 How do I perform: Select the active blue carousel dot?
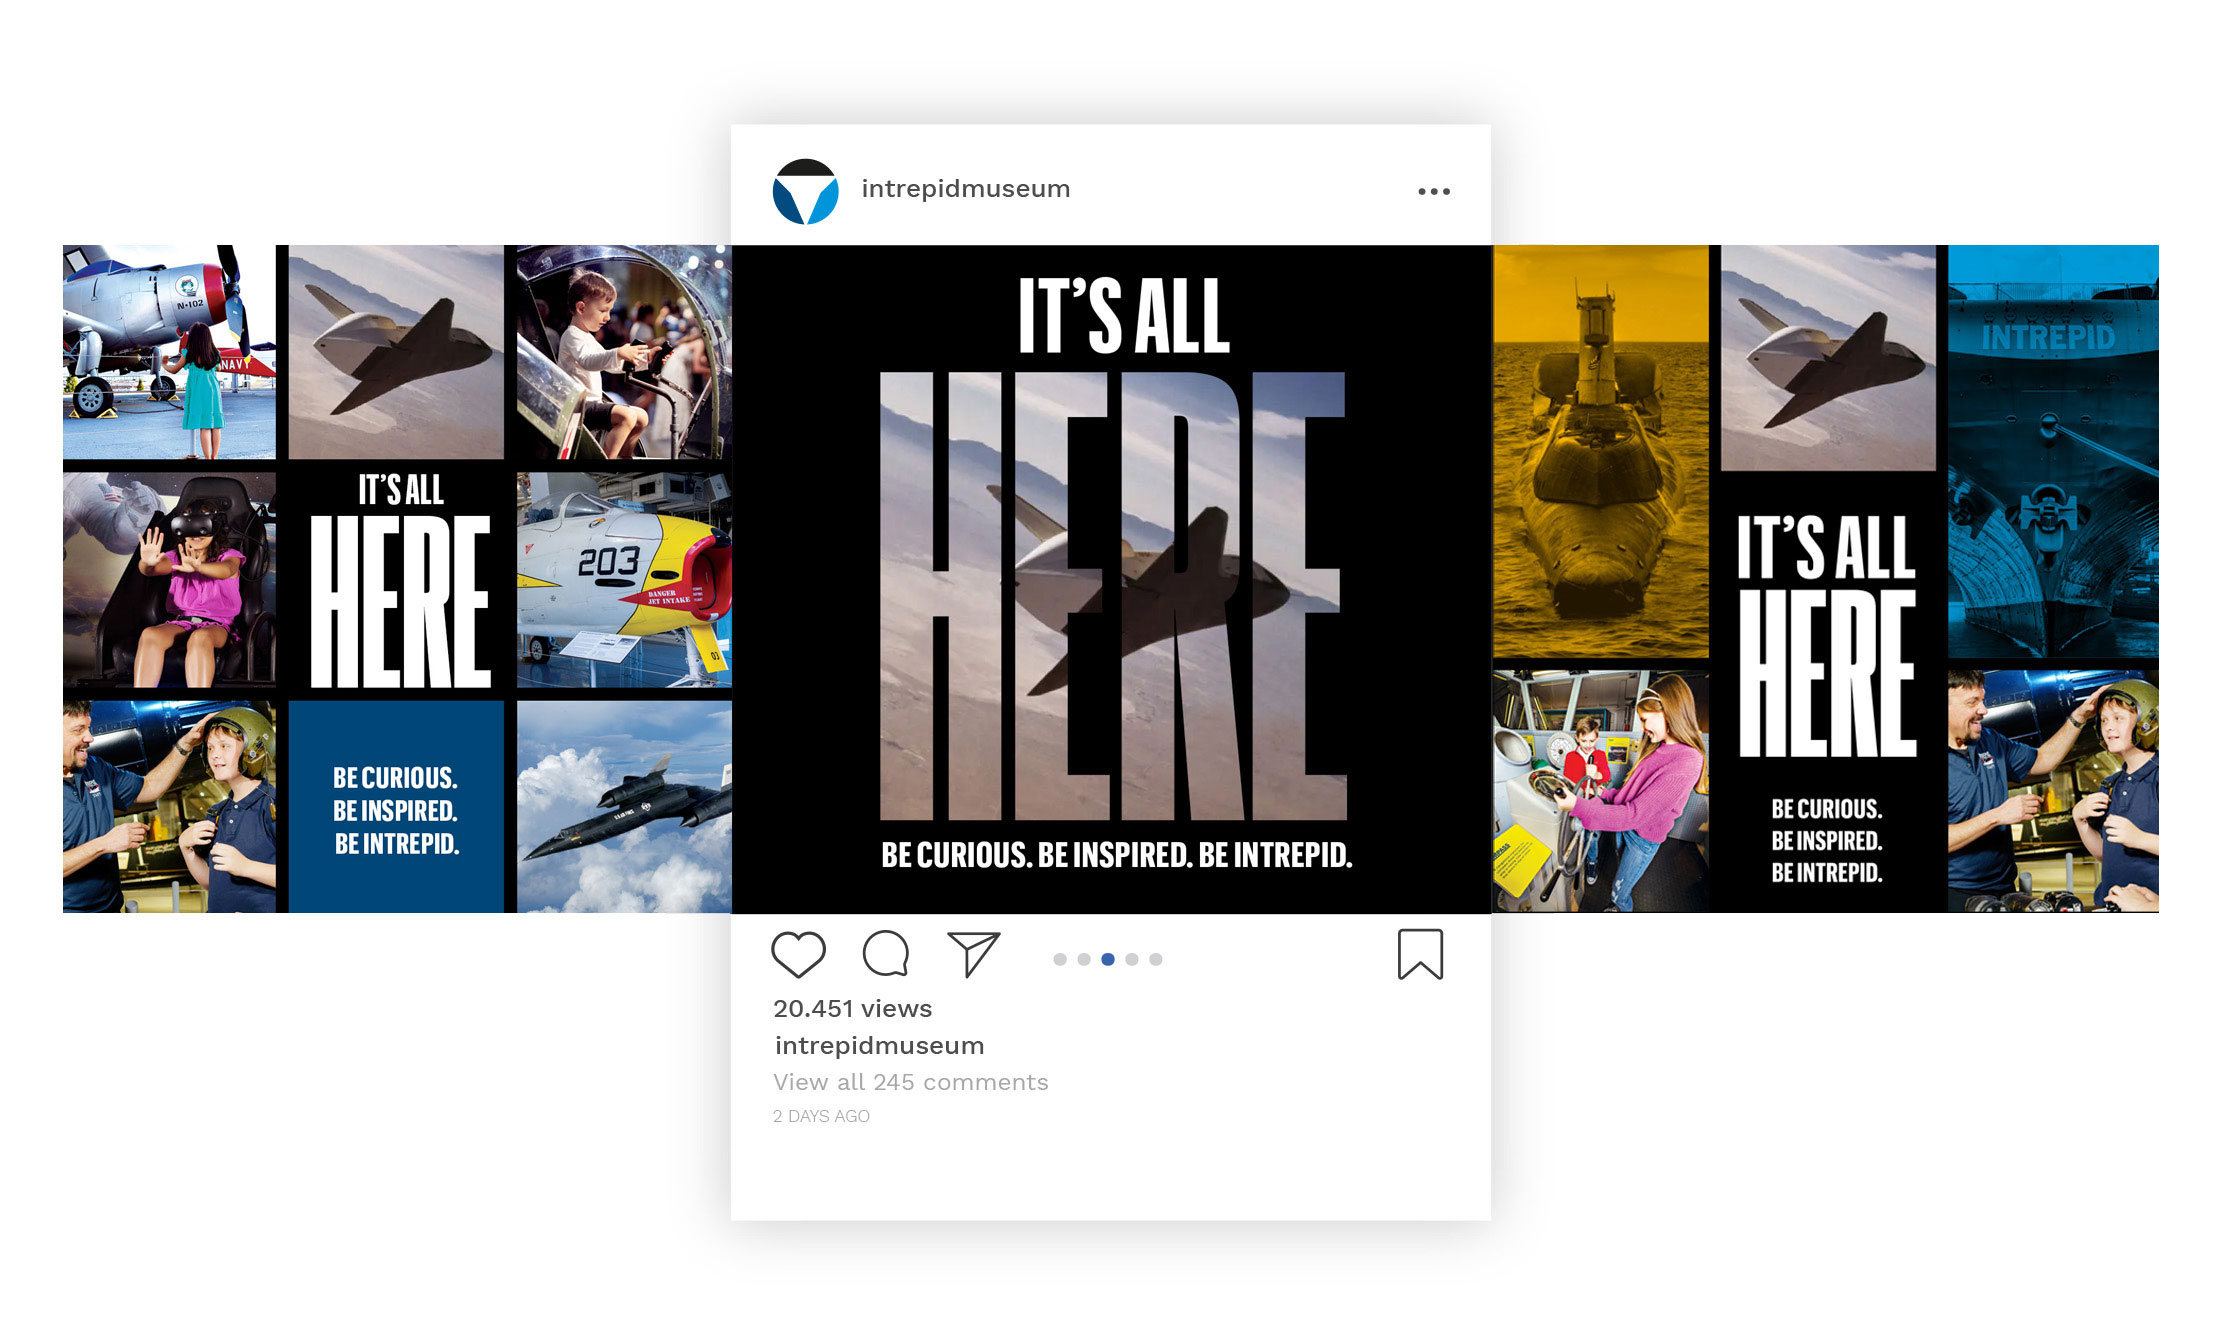coord(1108,959)
